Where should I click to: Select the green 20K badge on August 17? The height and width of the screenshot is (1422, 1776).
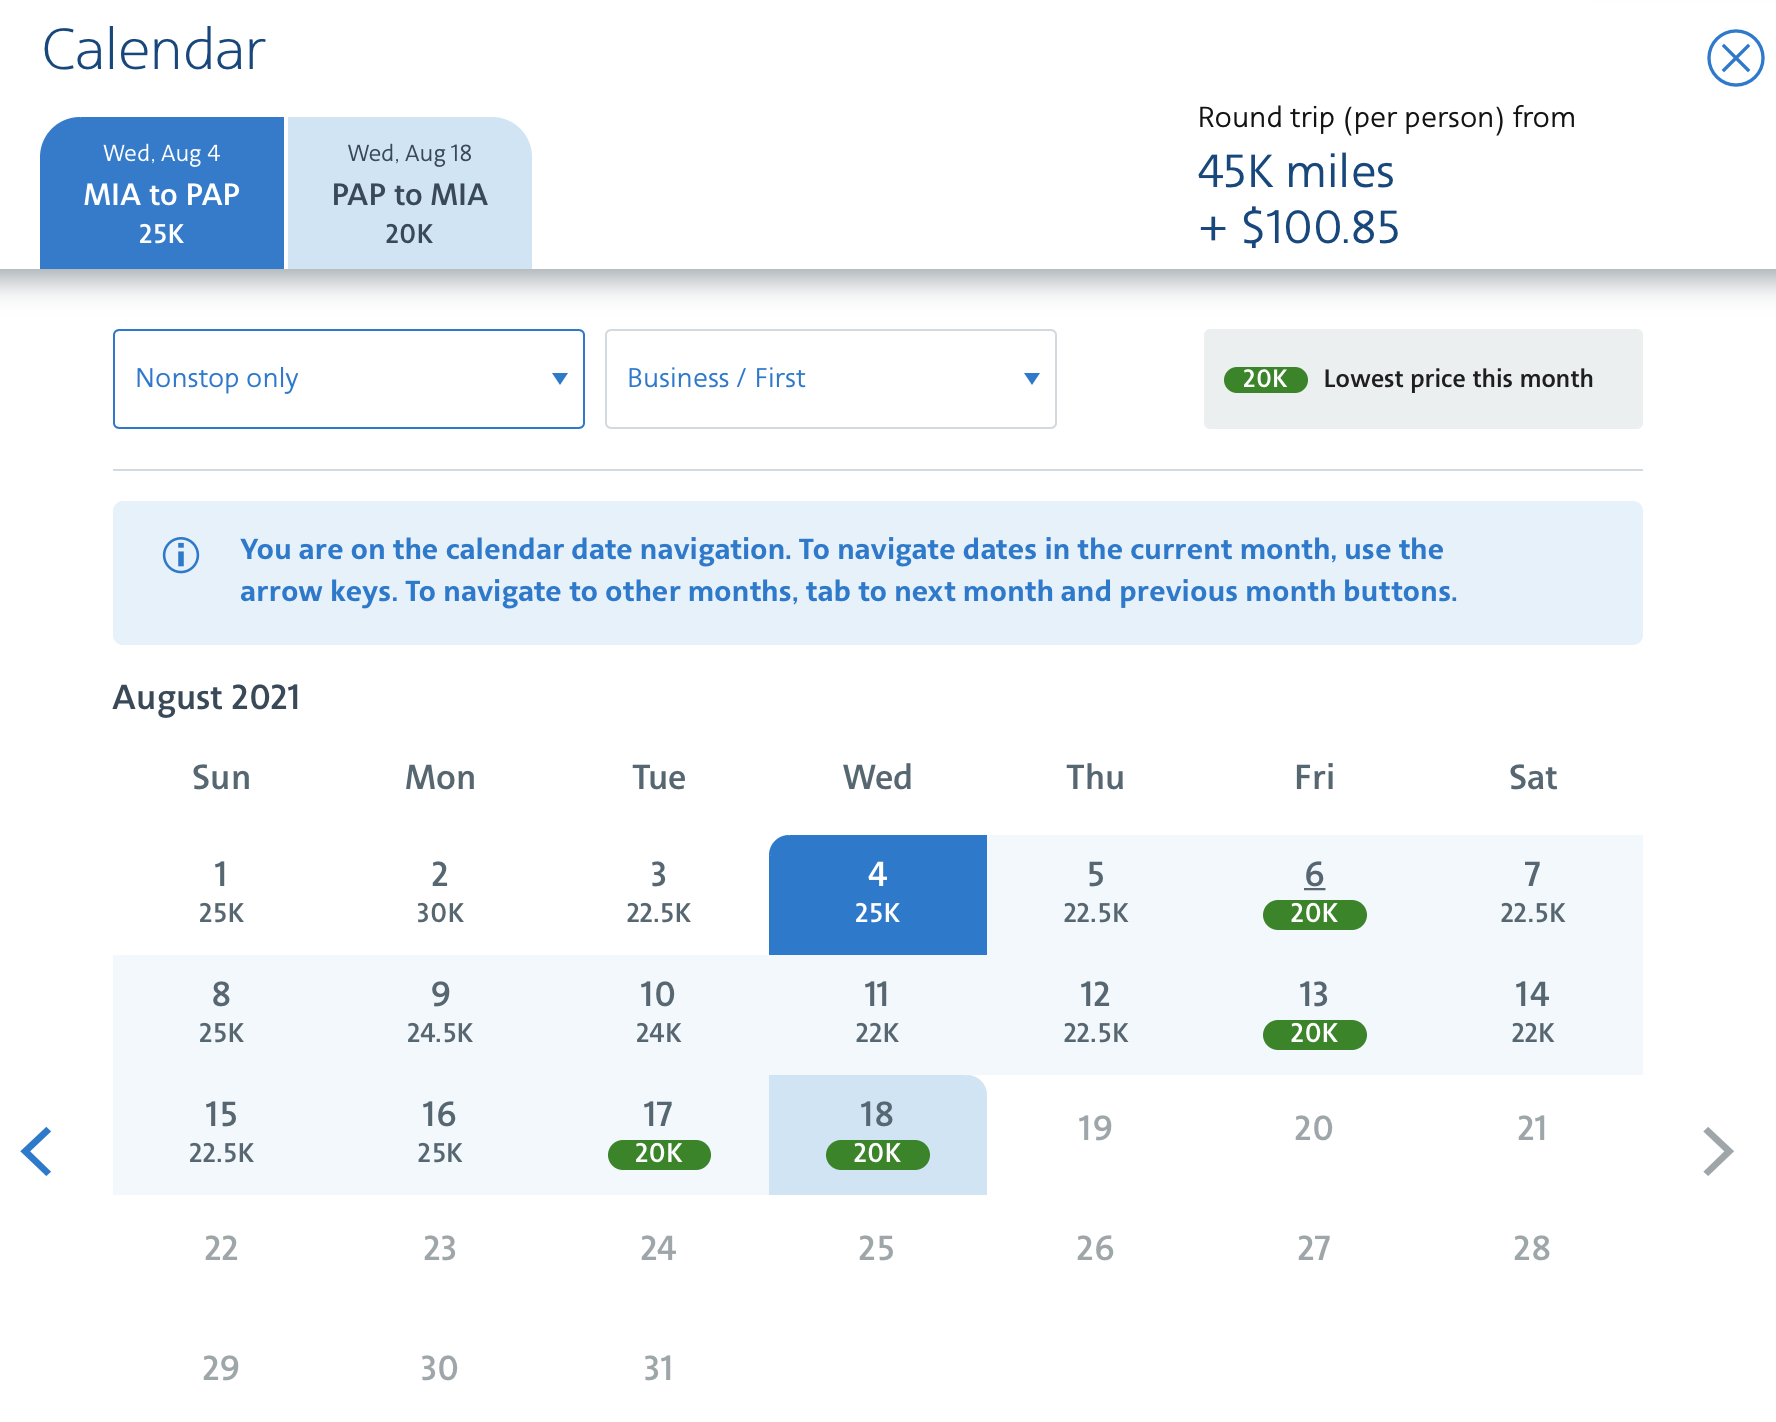(x=658, y=1155)
